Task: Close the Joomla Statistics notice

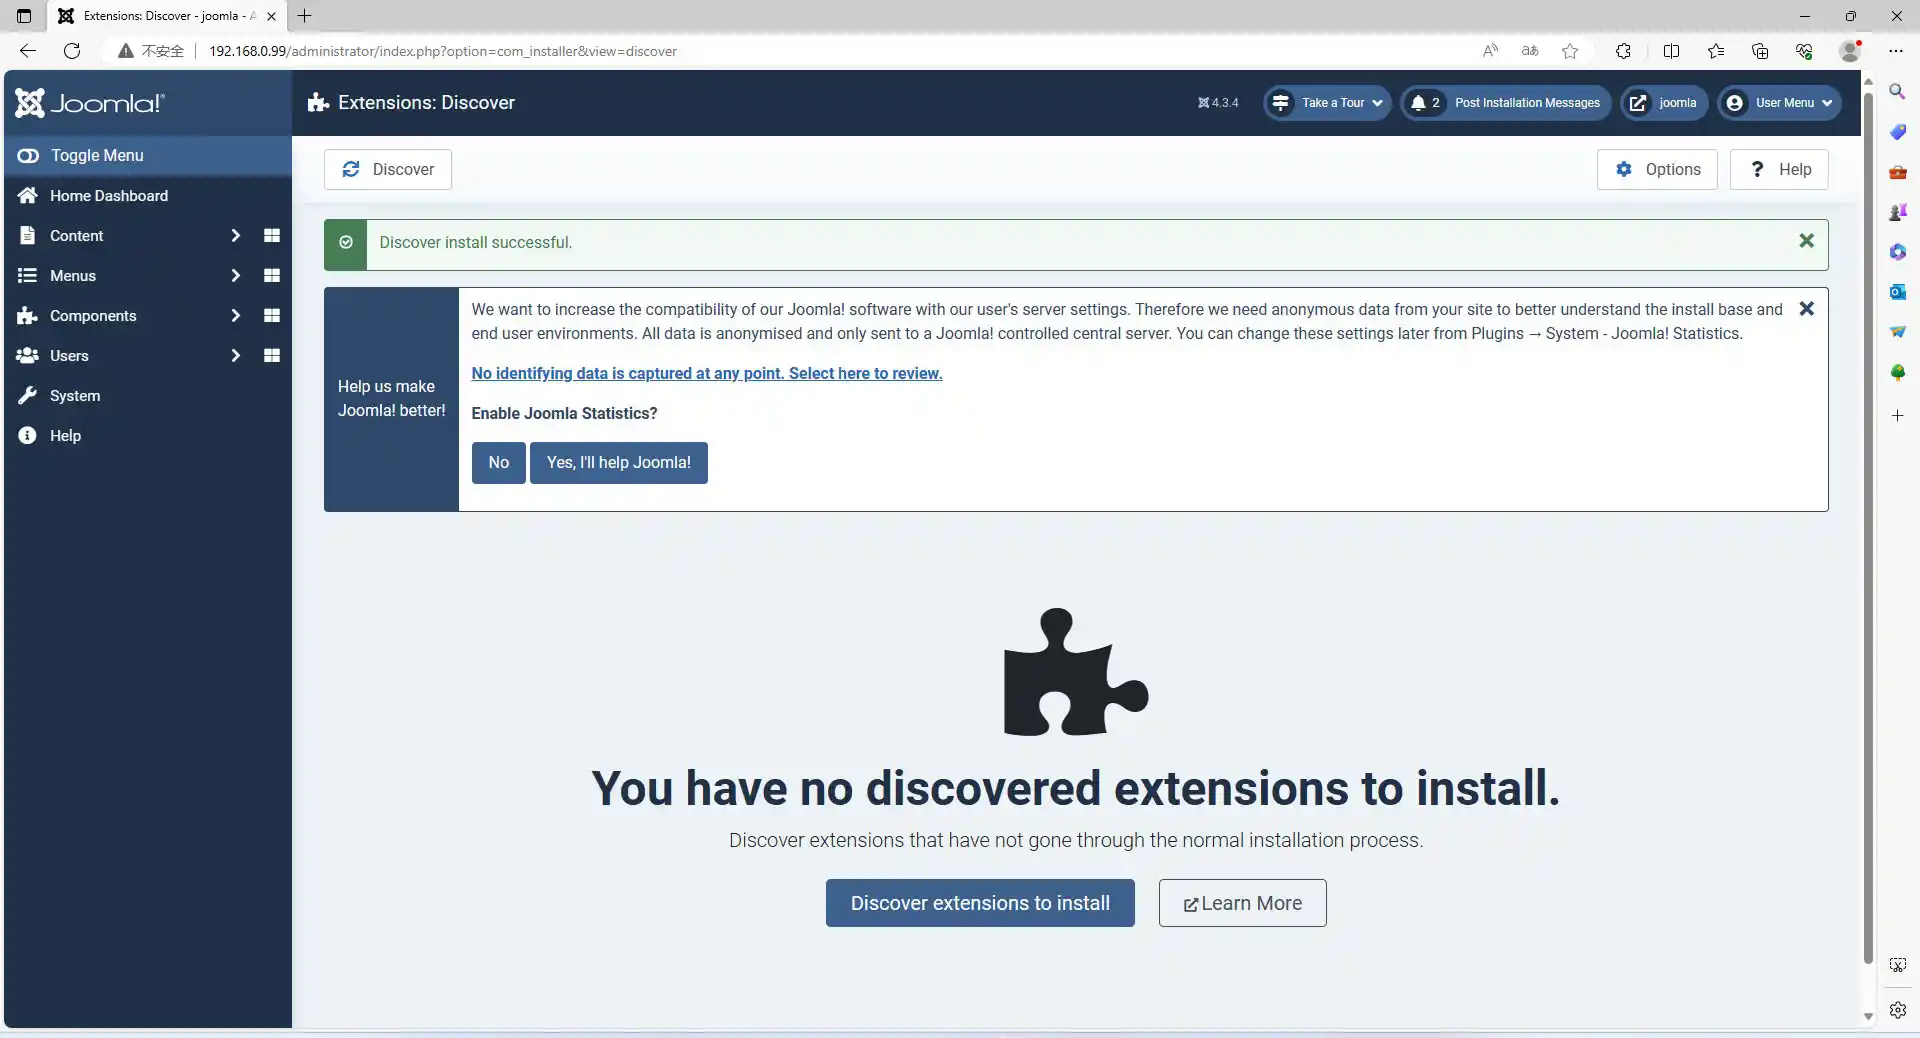Action: pos(1806,309)
